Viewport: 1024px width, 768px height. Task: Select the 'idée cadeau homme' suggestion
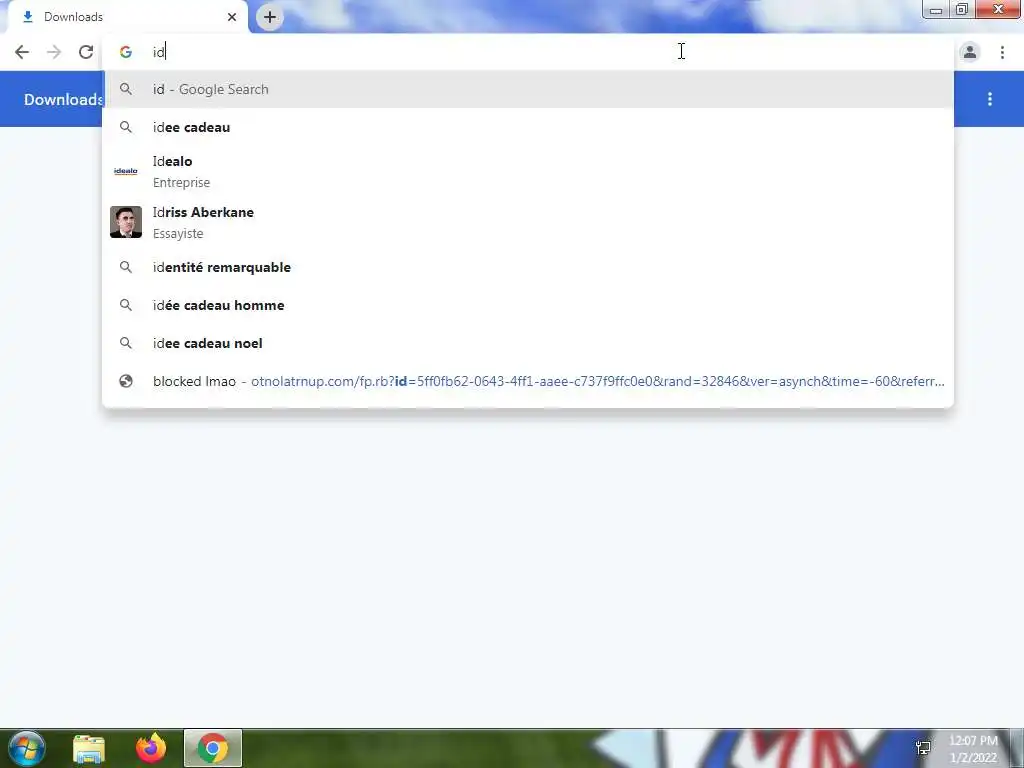(x=528, y=305)
